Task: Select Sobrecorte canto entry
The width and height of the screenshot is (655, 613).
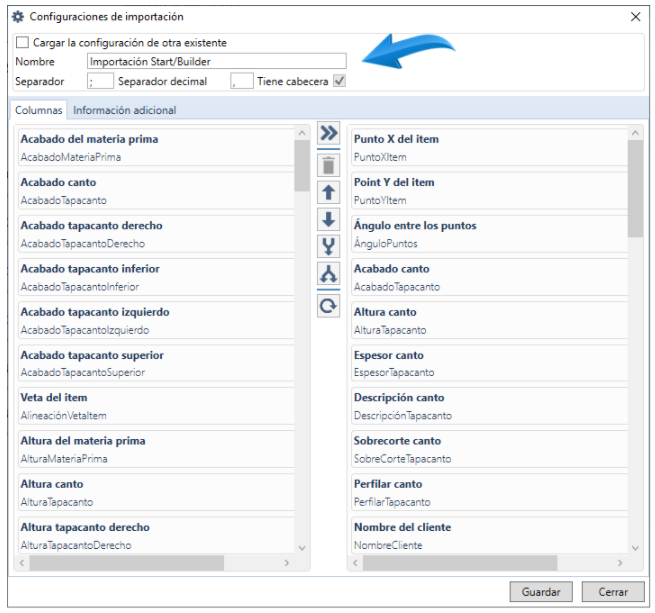Action: (x=490, y=449)
